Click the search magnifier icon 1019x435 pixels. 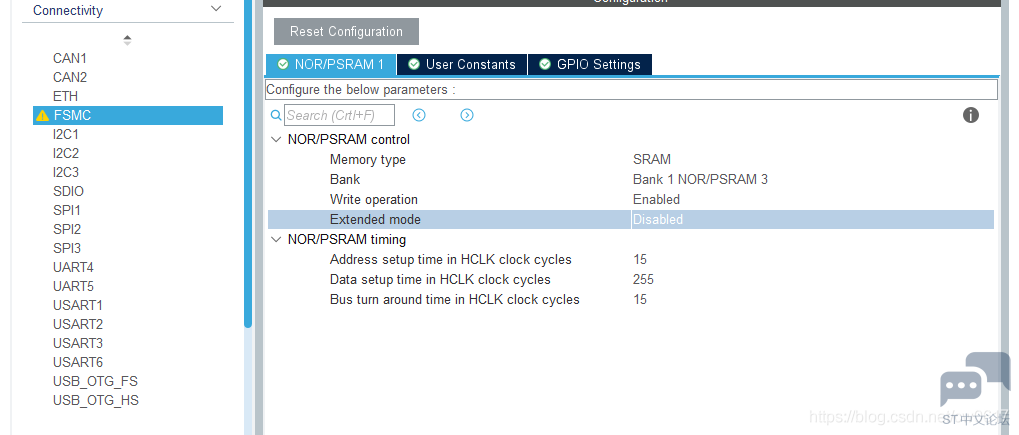(276, 115)
